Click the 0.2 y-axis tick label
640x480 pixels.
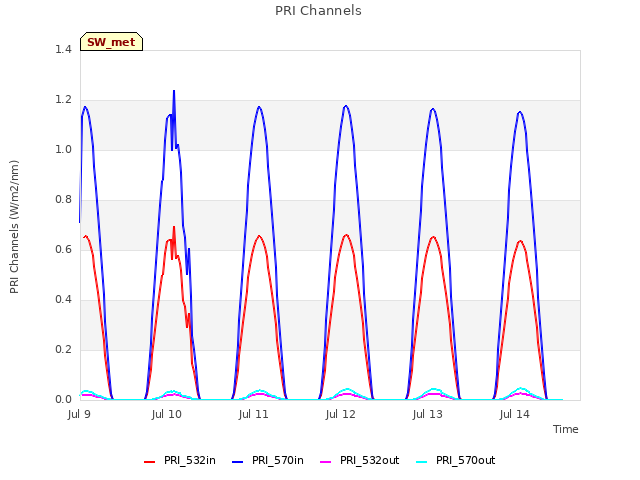63,349
